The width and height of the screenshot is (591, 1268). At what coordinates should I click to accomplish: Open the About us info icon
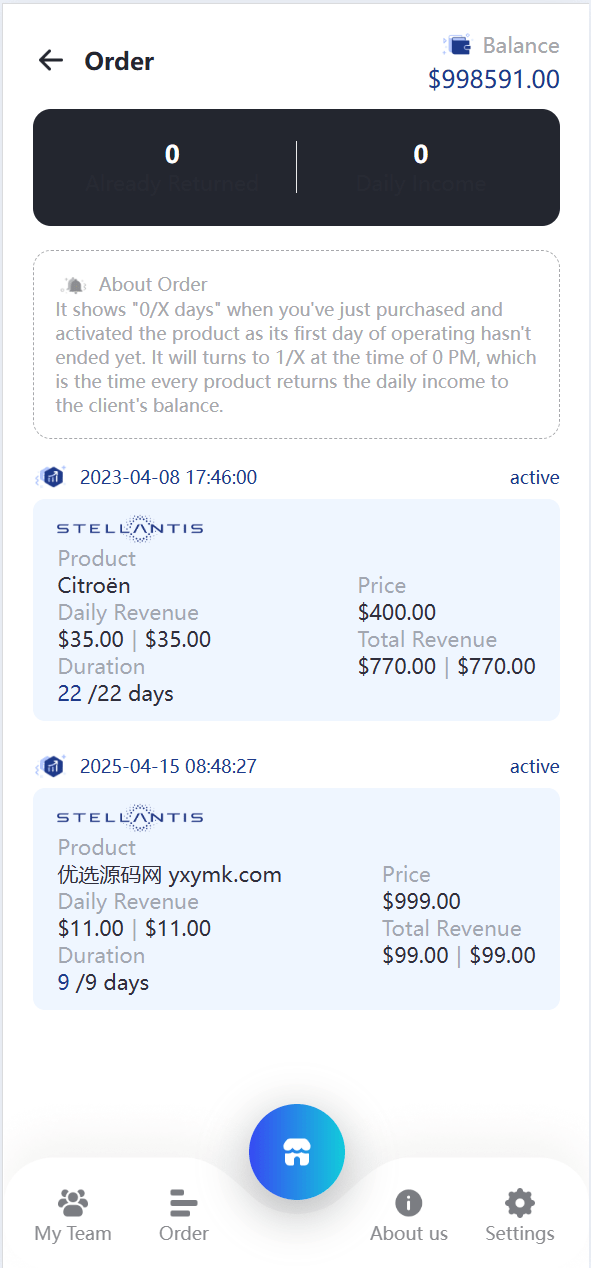point(409,1202)
